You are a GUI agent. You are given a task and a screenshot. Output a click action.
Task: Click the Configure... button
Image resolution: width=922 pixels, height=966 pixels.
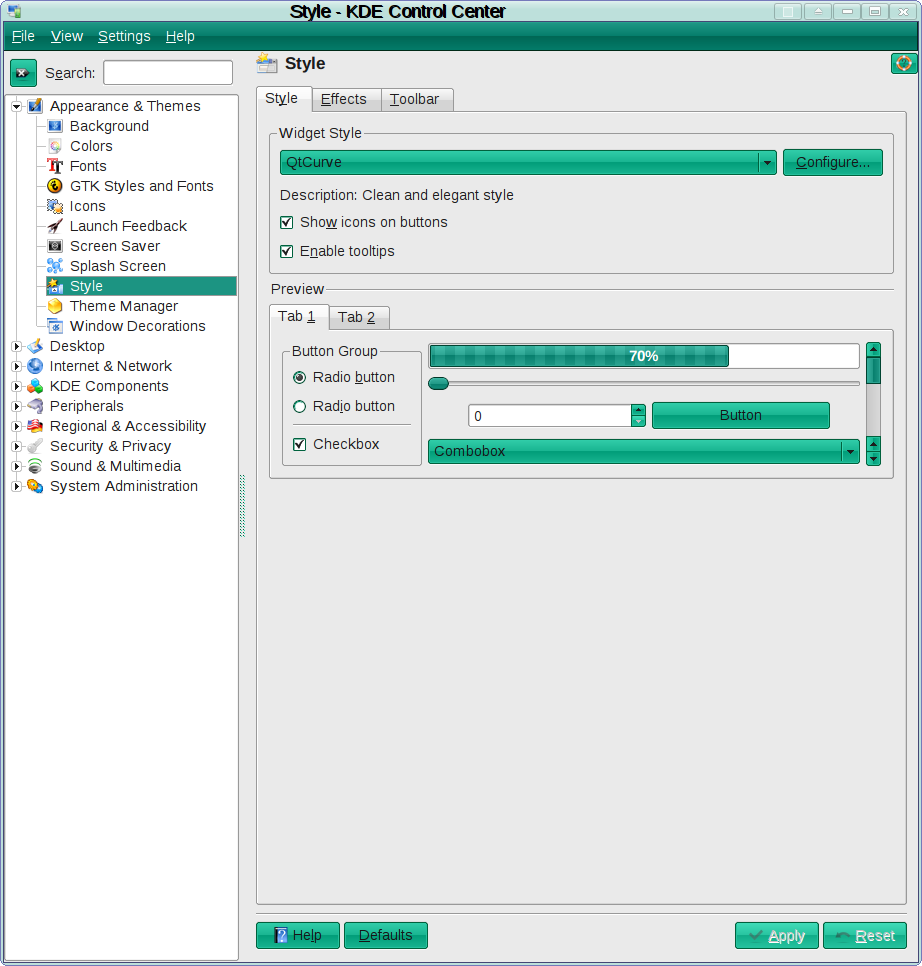[x=833, y=163]
